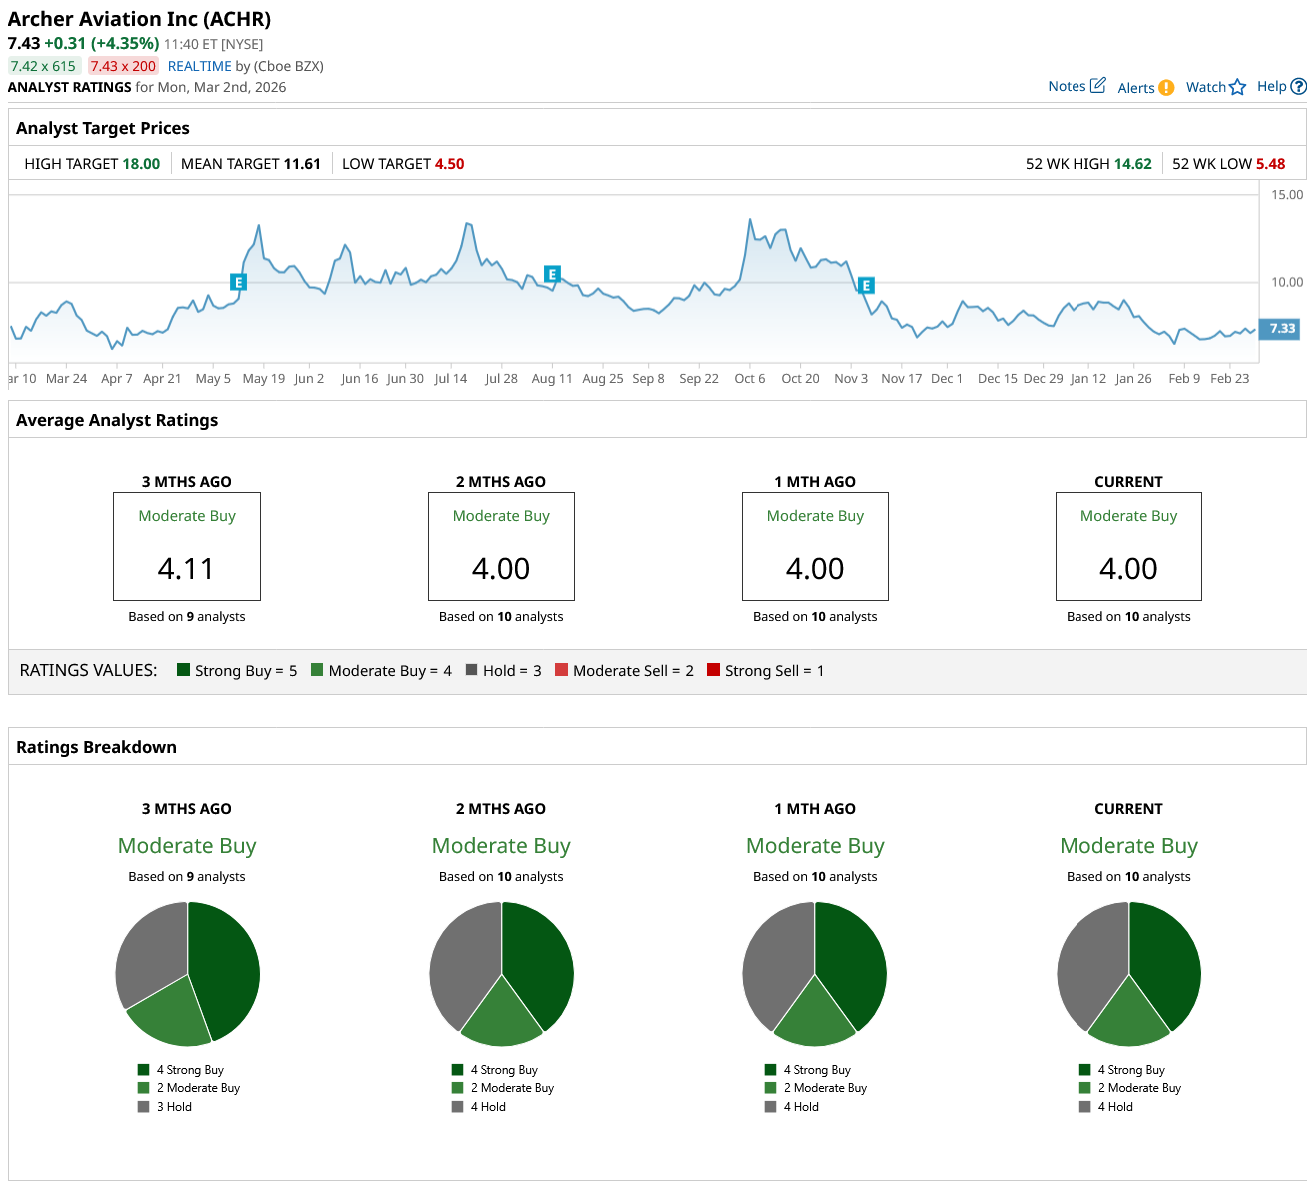Select the Current average rating box
The image size is (1308, 1182).
point(1128,546)
